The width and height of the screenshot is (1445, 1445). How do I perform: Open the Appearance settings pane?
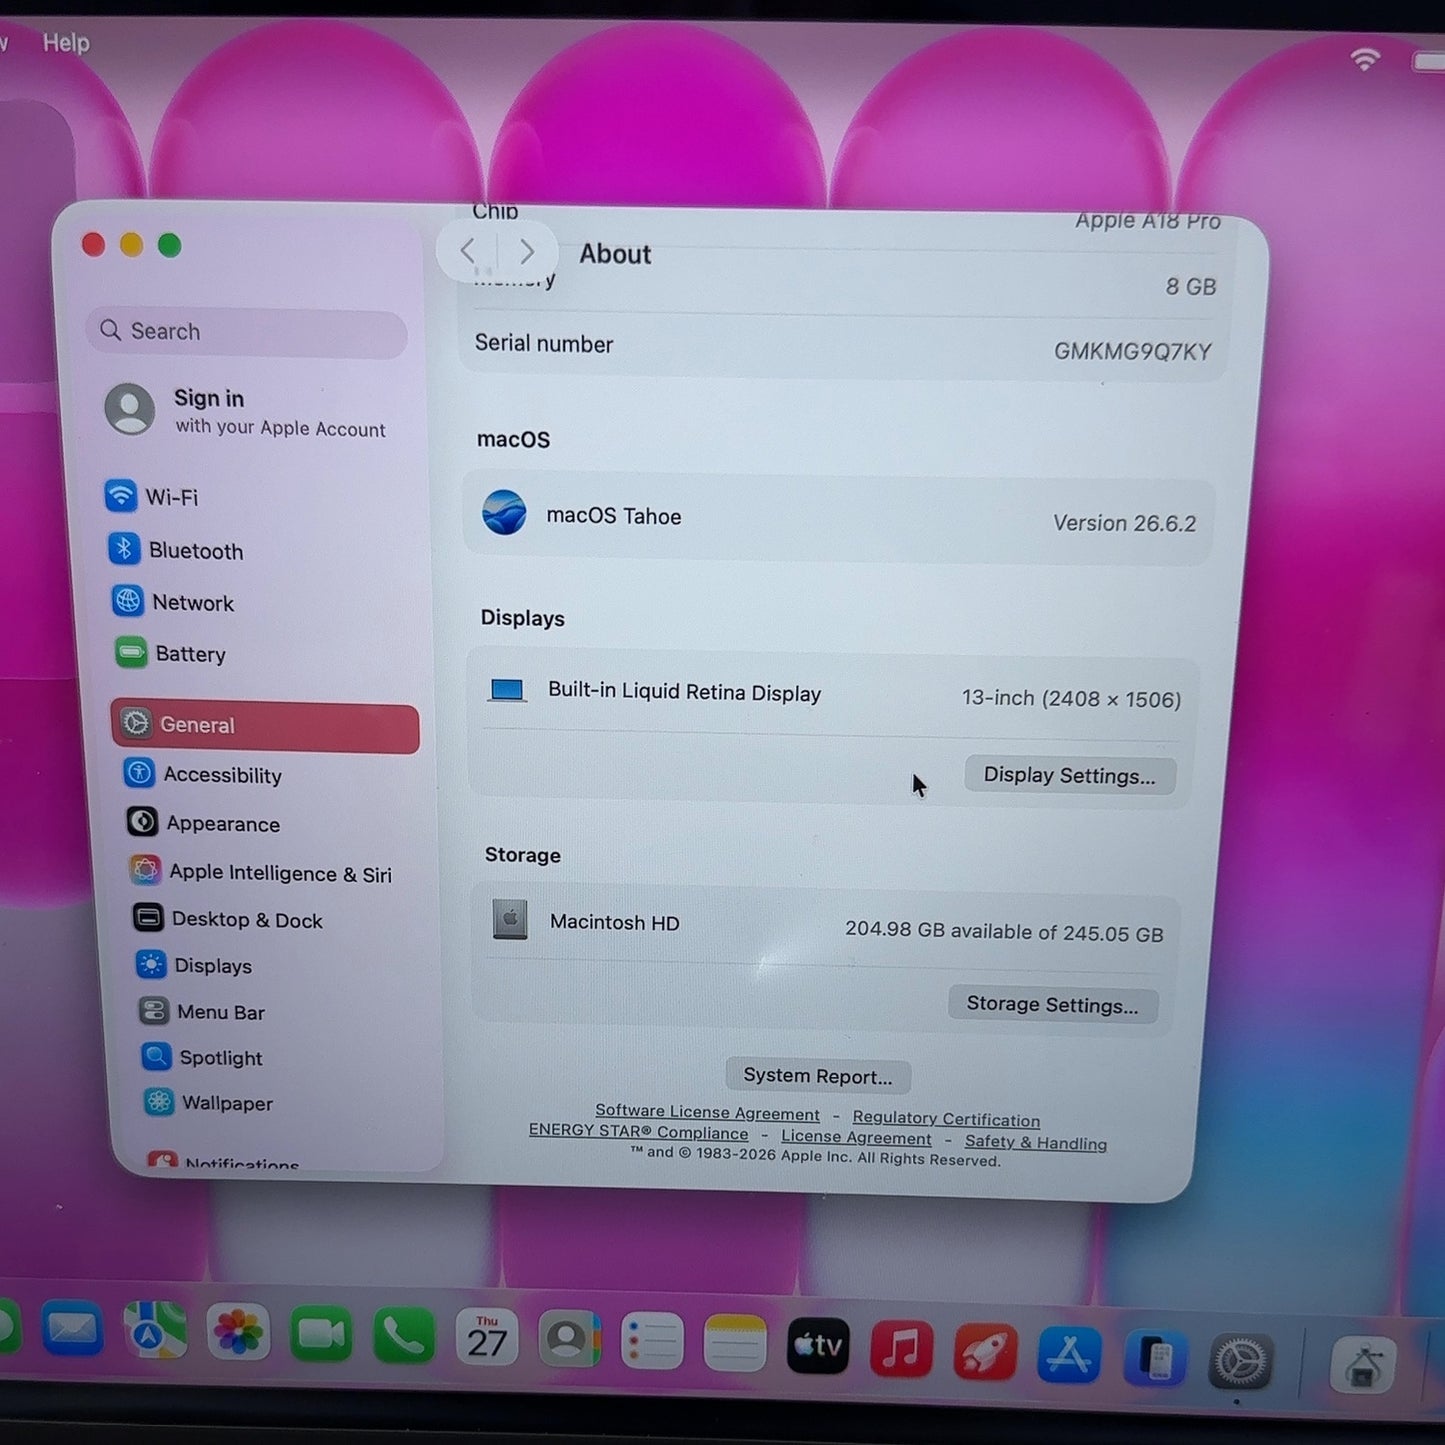(204, 823)
